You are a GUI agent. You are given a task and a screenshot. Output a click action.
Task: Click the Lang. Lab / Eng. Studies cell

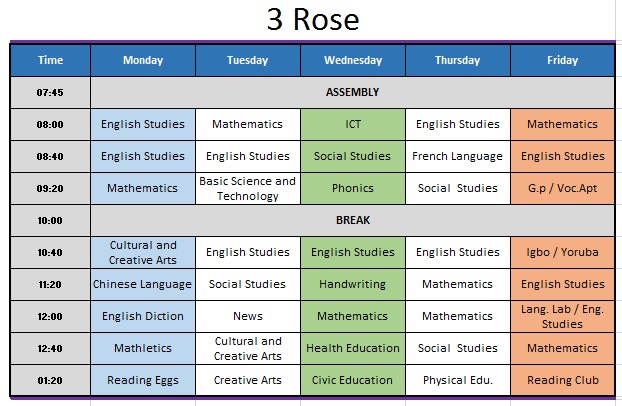coord(562,316)
